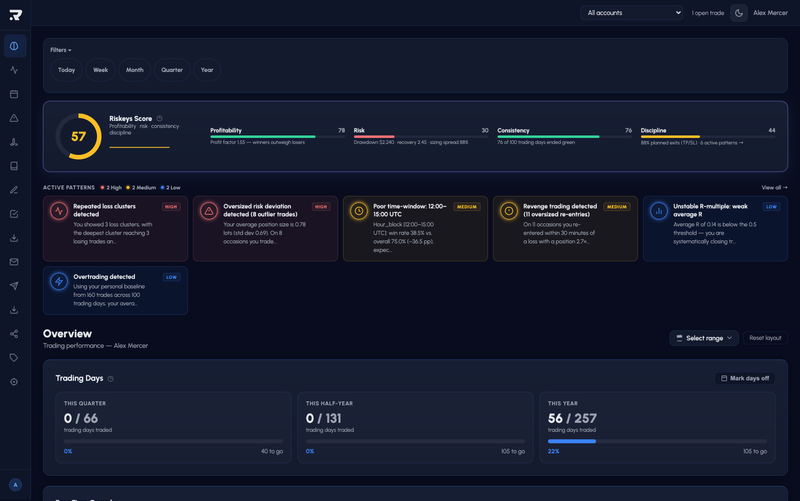Open the Repeated loss clusters detected card
The width and height of the screenshot is (800, 501).
[115, 229]
